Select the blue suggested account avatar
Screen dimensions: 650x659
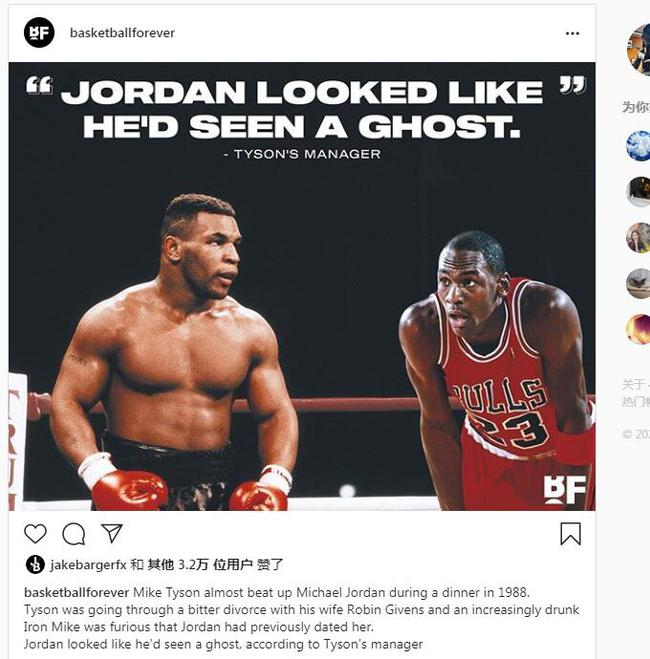click(638, 146)
